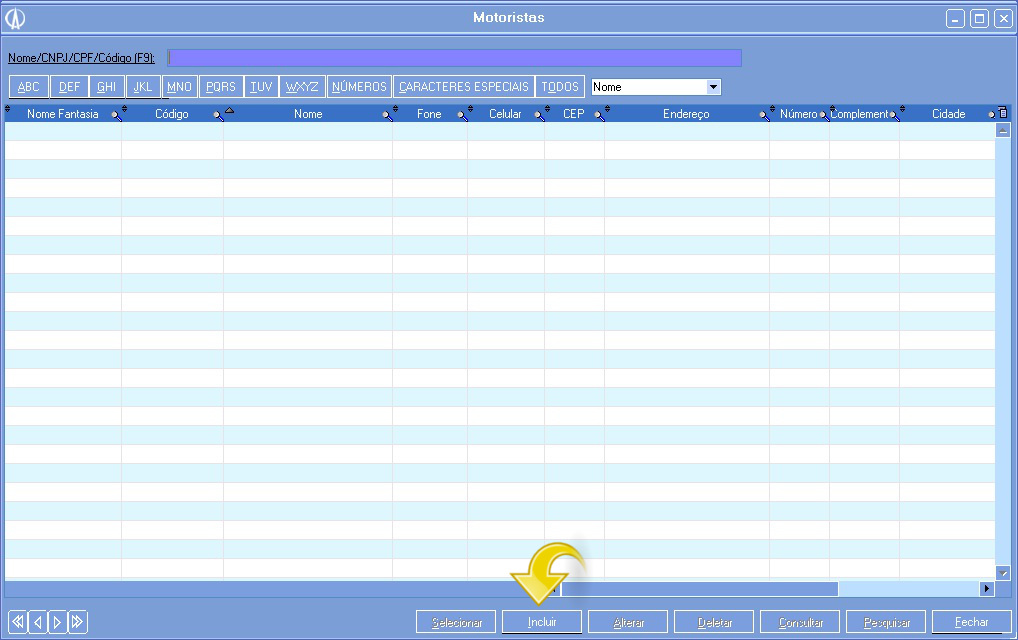1018x640 pixels.
Task: Click the search icon in Nome Fantasia column
Action: tap(116, 116)
